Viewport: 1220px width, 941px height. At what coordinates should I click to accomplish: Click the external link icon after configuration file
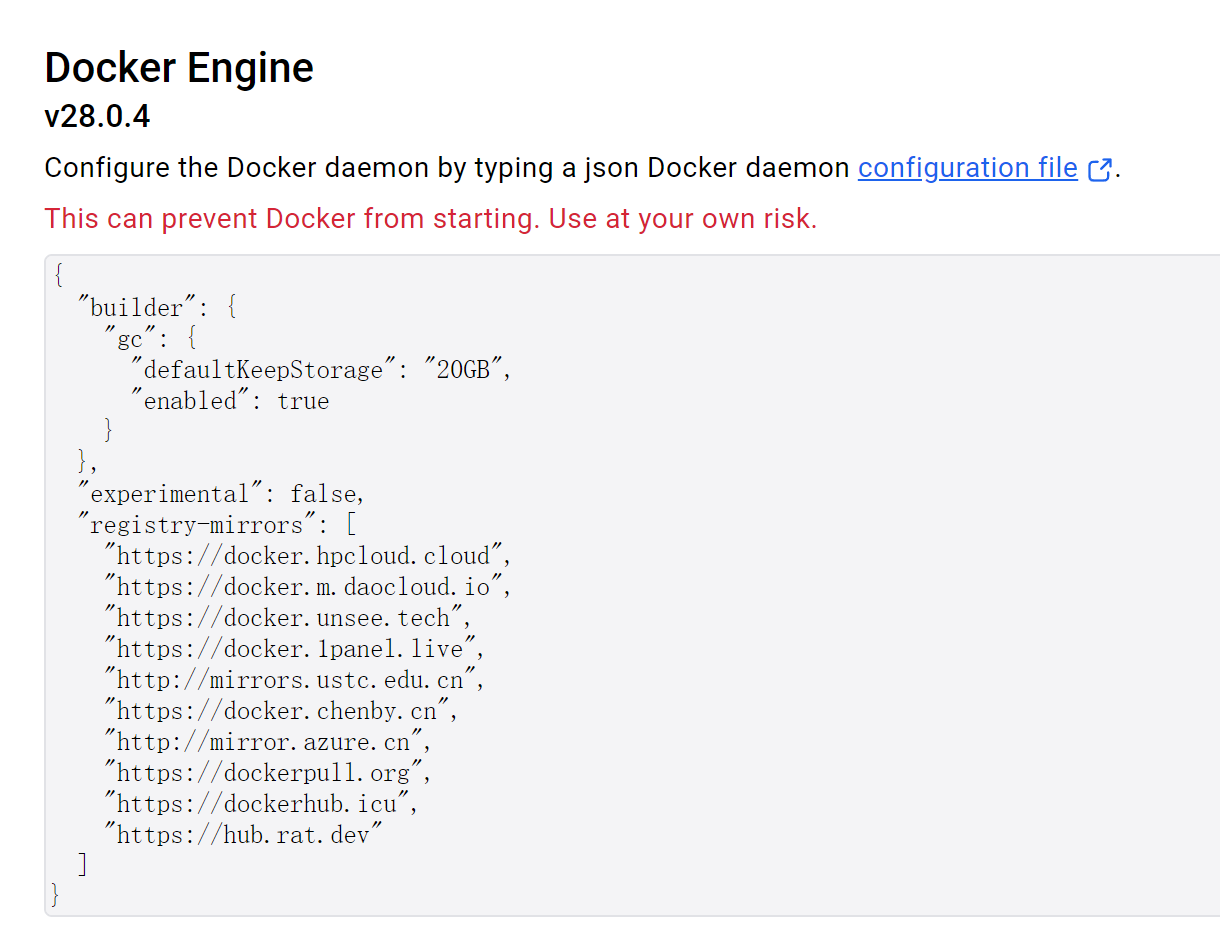(1099, 169)
